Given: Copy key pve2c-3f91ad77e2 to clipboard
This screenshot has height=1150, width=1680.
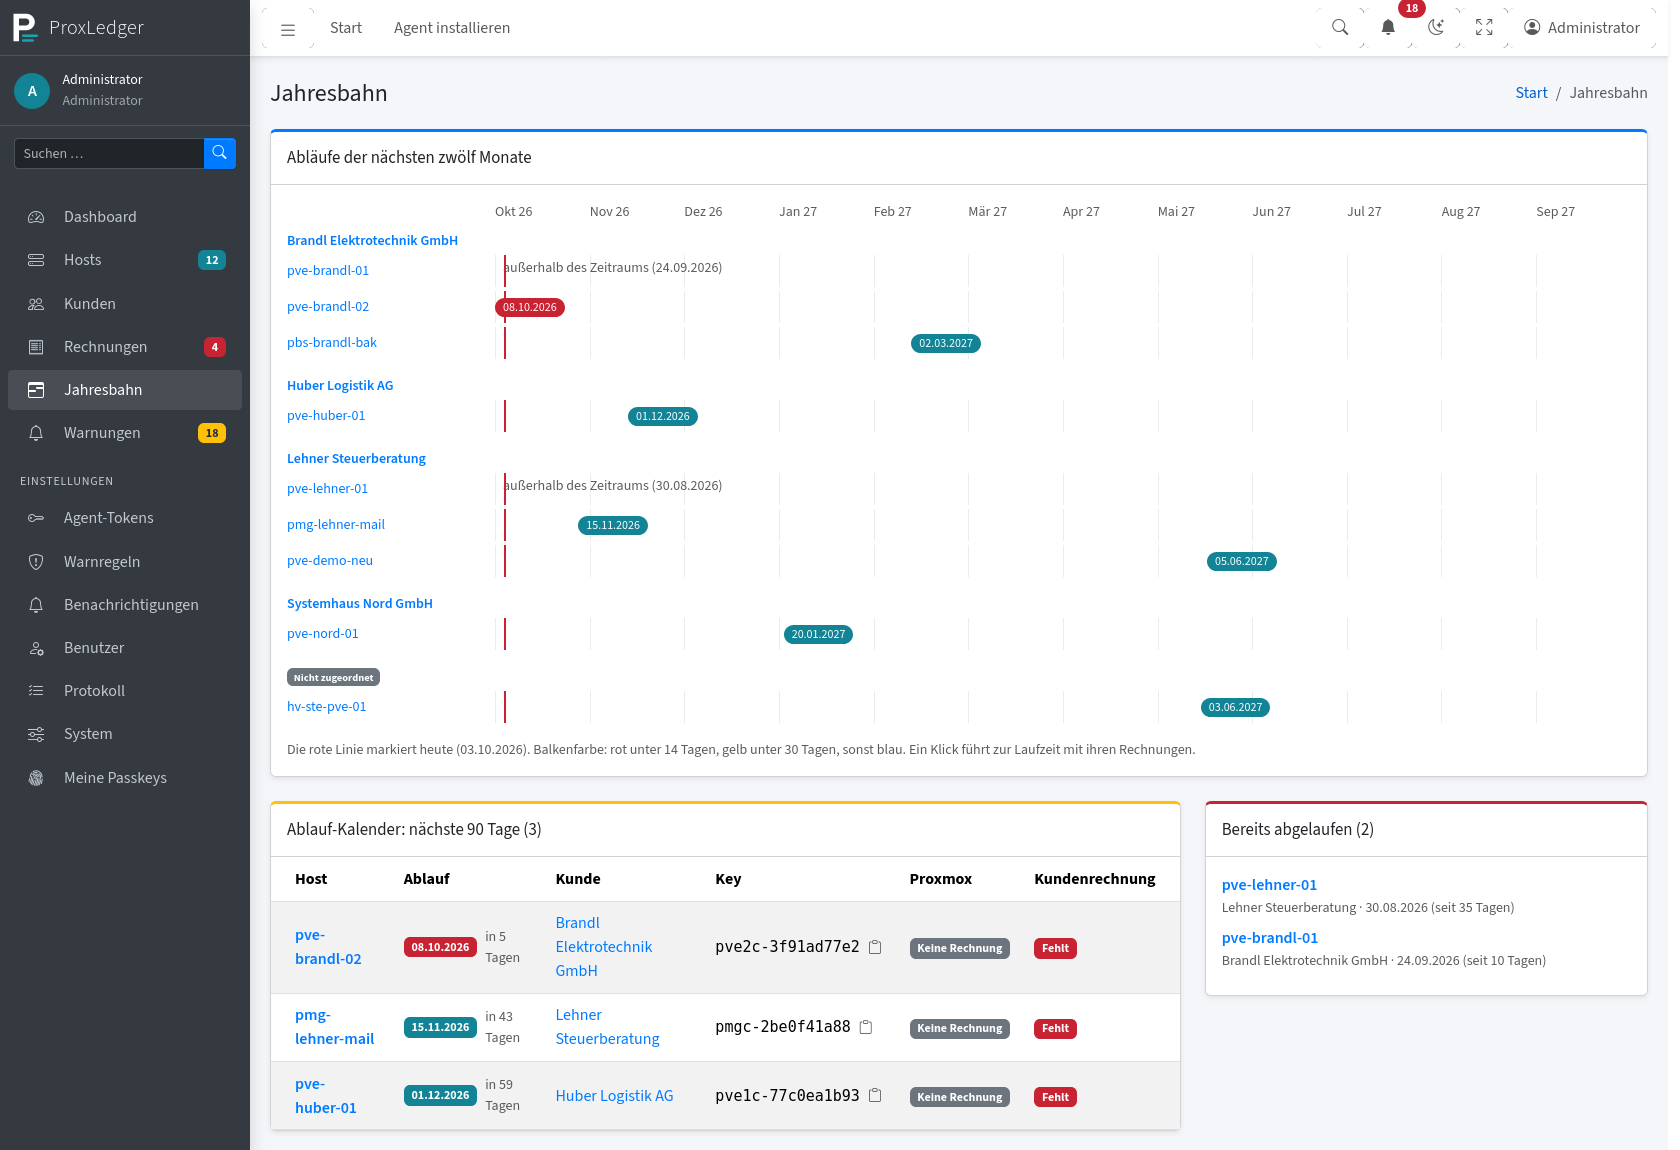Looking at the screenshot, I should coord(875,947).
